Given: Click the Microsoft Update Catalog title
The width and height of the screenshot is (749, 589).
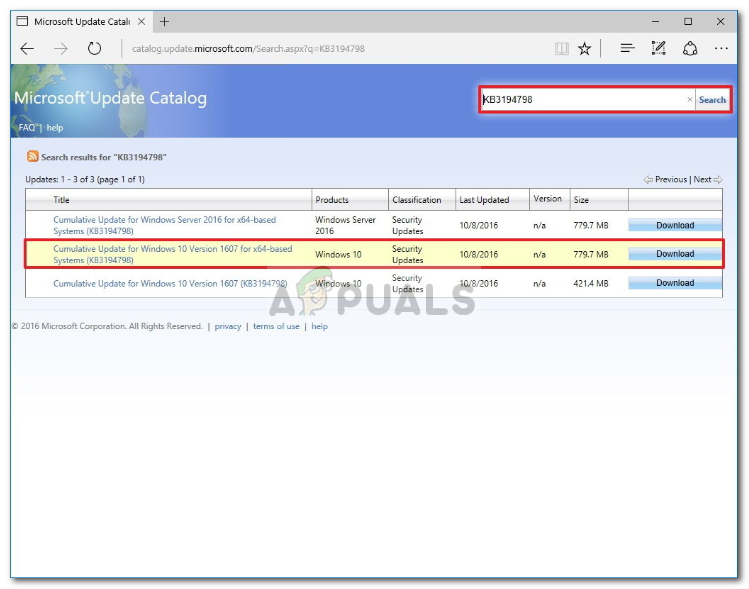Looking at the screenshot, I should [110, 98].
